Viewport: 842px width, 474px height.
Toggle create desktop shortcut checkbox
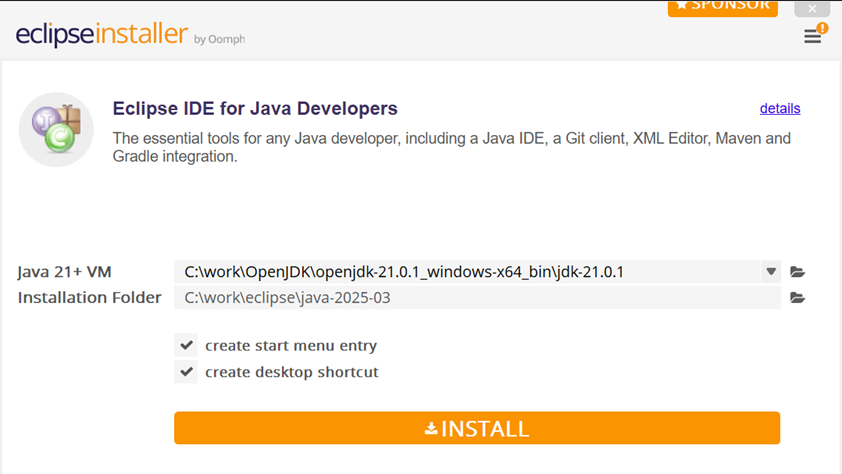coord(186,371)
